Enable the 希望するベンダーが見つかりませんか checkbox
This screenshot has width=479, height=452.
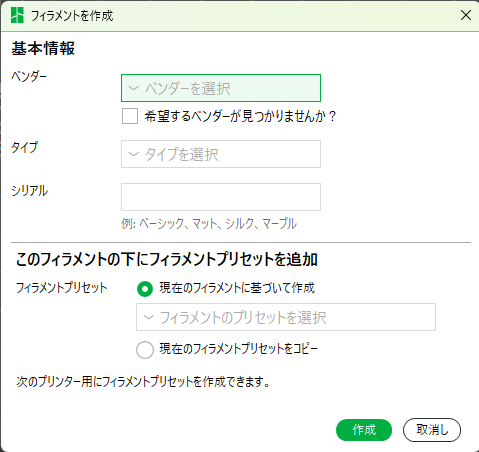[130, 116]
